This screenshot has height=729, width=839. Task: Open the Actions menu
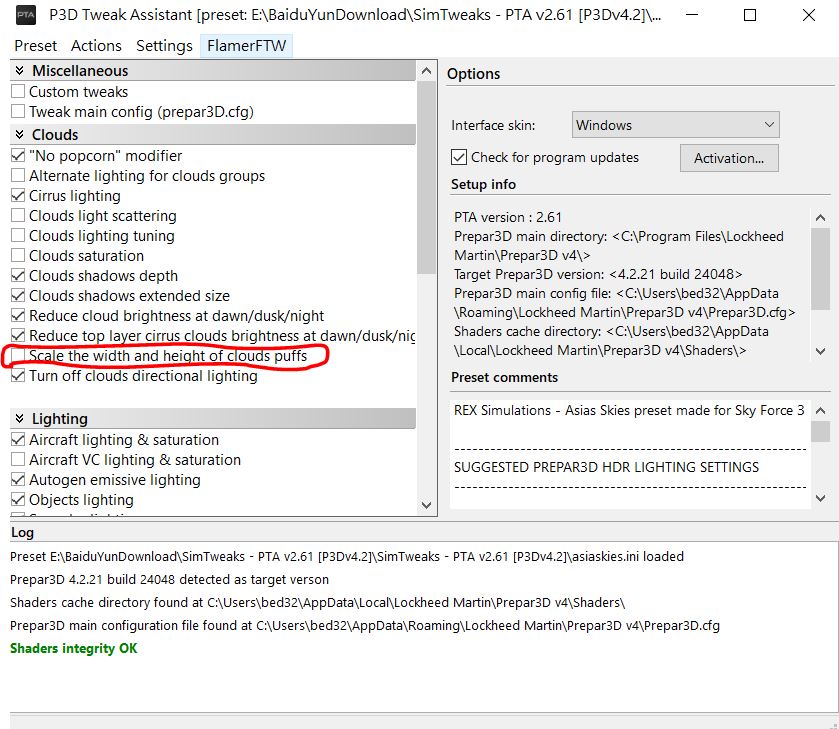pyautogui.click(x=96, y=46)
